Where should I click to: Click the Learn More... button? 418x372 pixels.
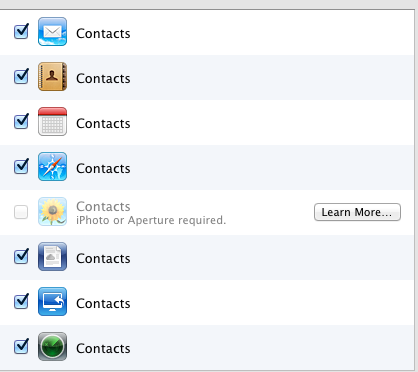pos(357,212)
